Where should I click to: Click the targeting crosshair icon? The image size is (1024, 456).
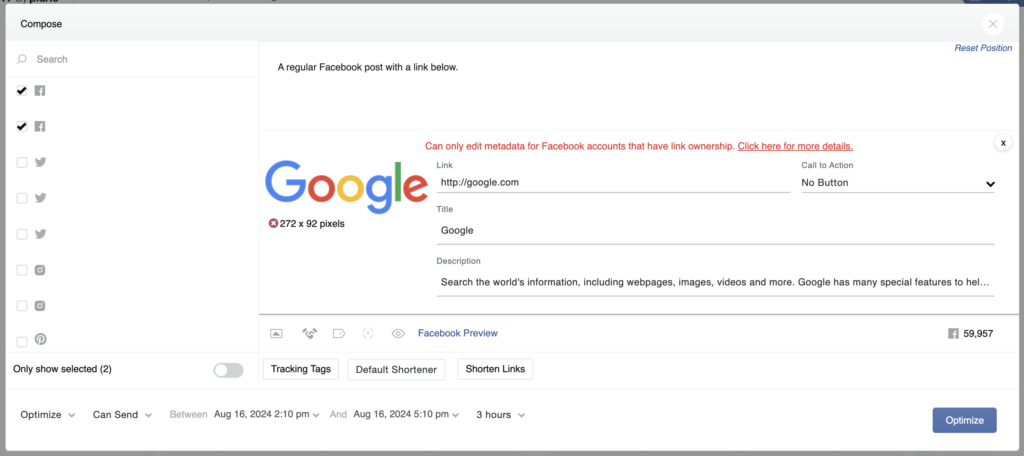tap(368, 333)
